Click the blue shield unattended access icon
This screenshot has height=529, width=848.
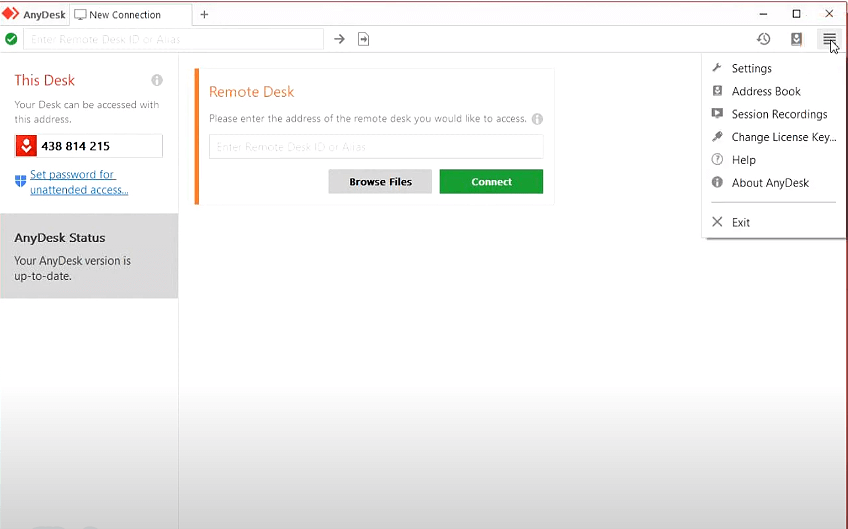point(21,181)
